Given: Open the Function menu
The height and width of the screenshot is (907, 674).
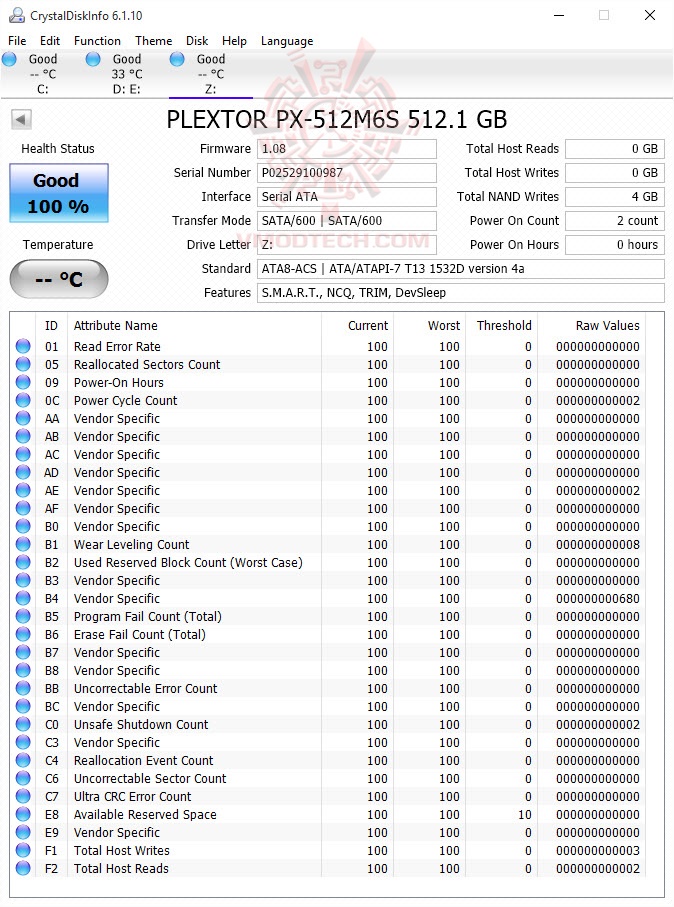Looking at the screenshot, I should coord(97,41).
